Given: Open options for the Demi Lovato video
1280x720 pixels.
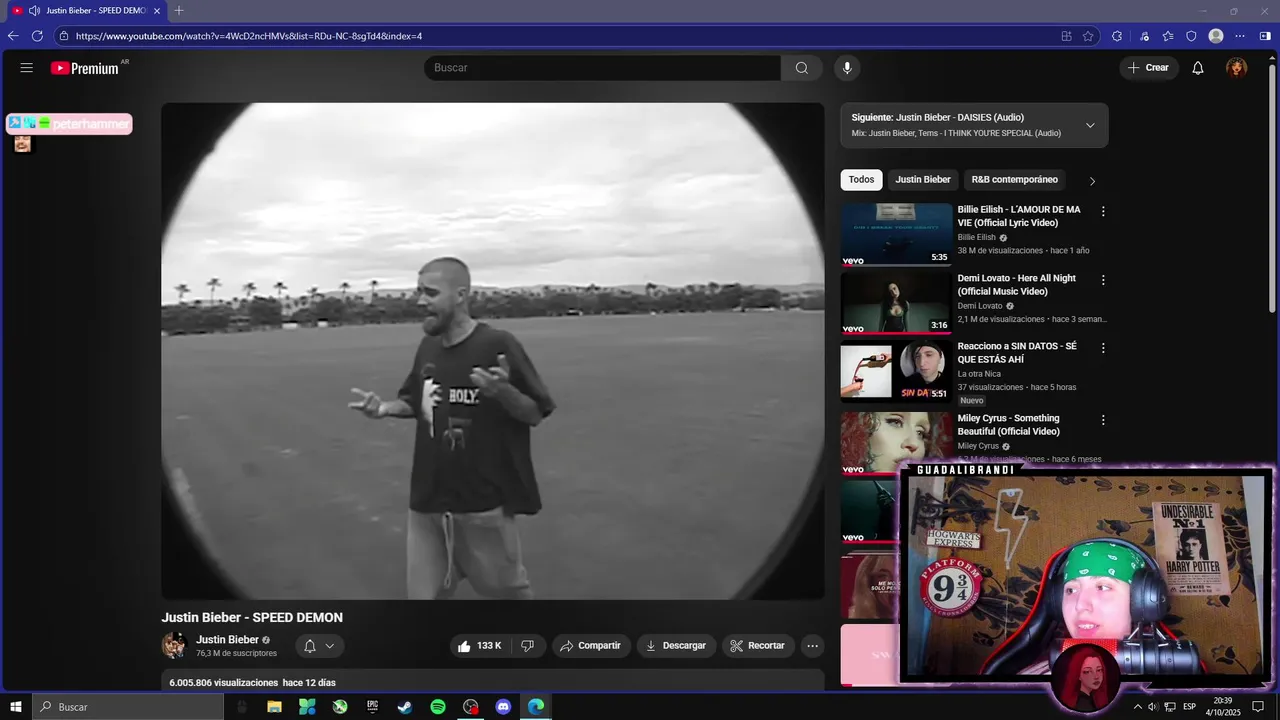Looking at the screenshot, I should [x=1103, y=280].
